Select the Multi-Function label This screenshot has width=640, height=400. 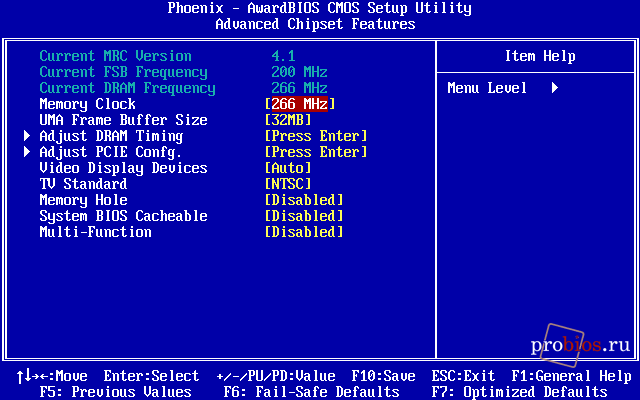coord(96,232)
